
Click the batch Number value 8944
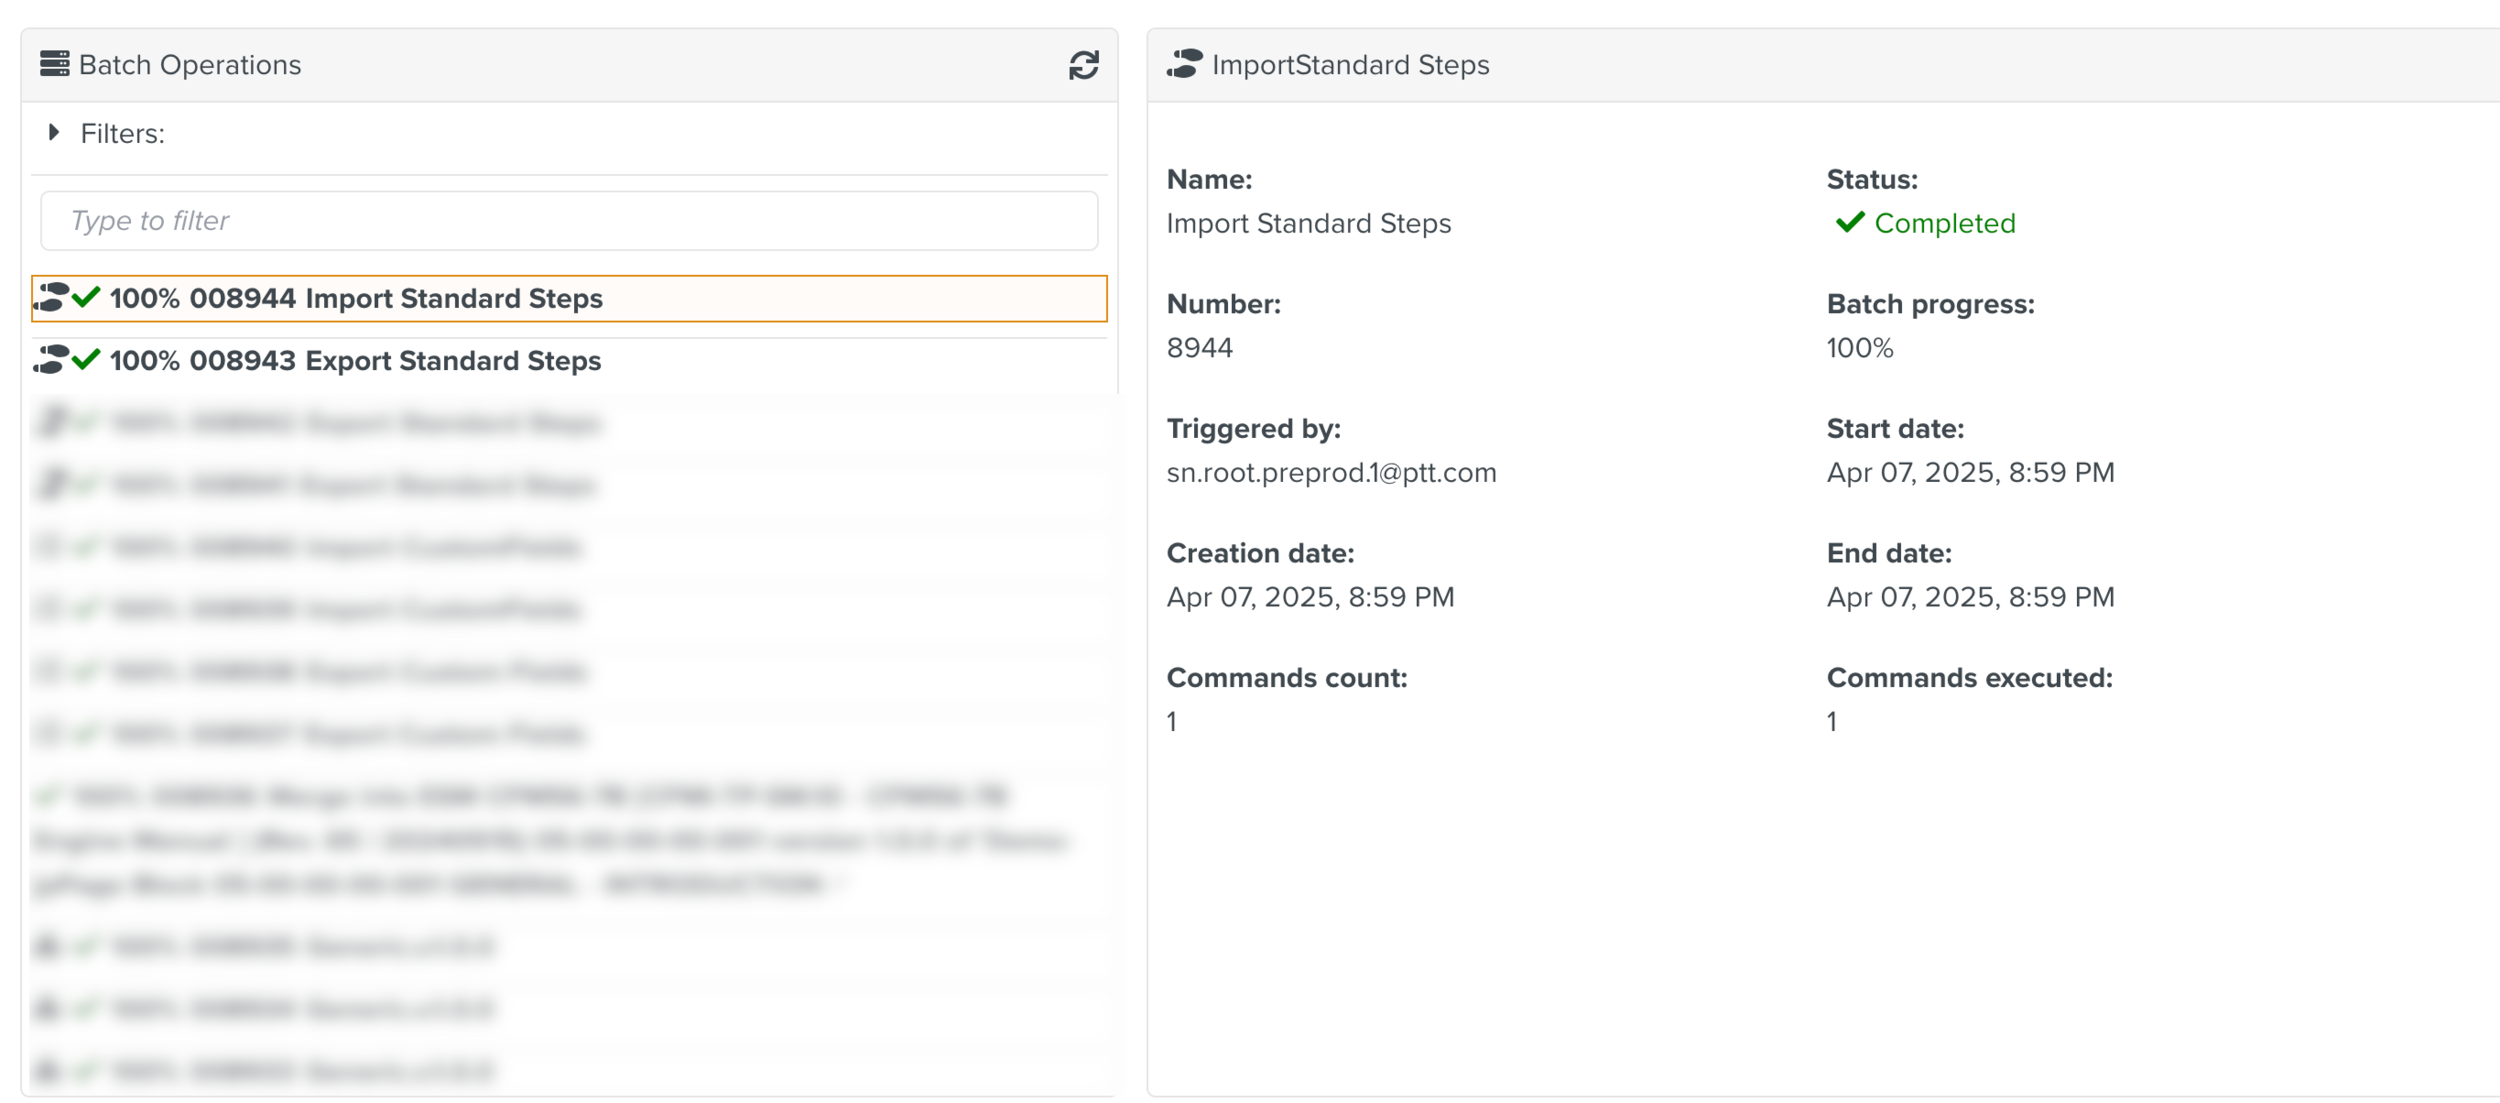tap(1199, 348)
